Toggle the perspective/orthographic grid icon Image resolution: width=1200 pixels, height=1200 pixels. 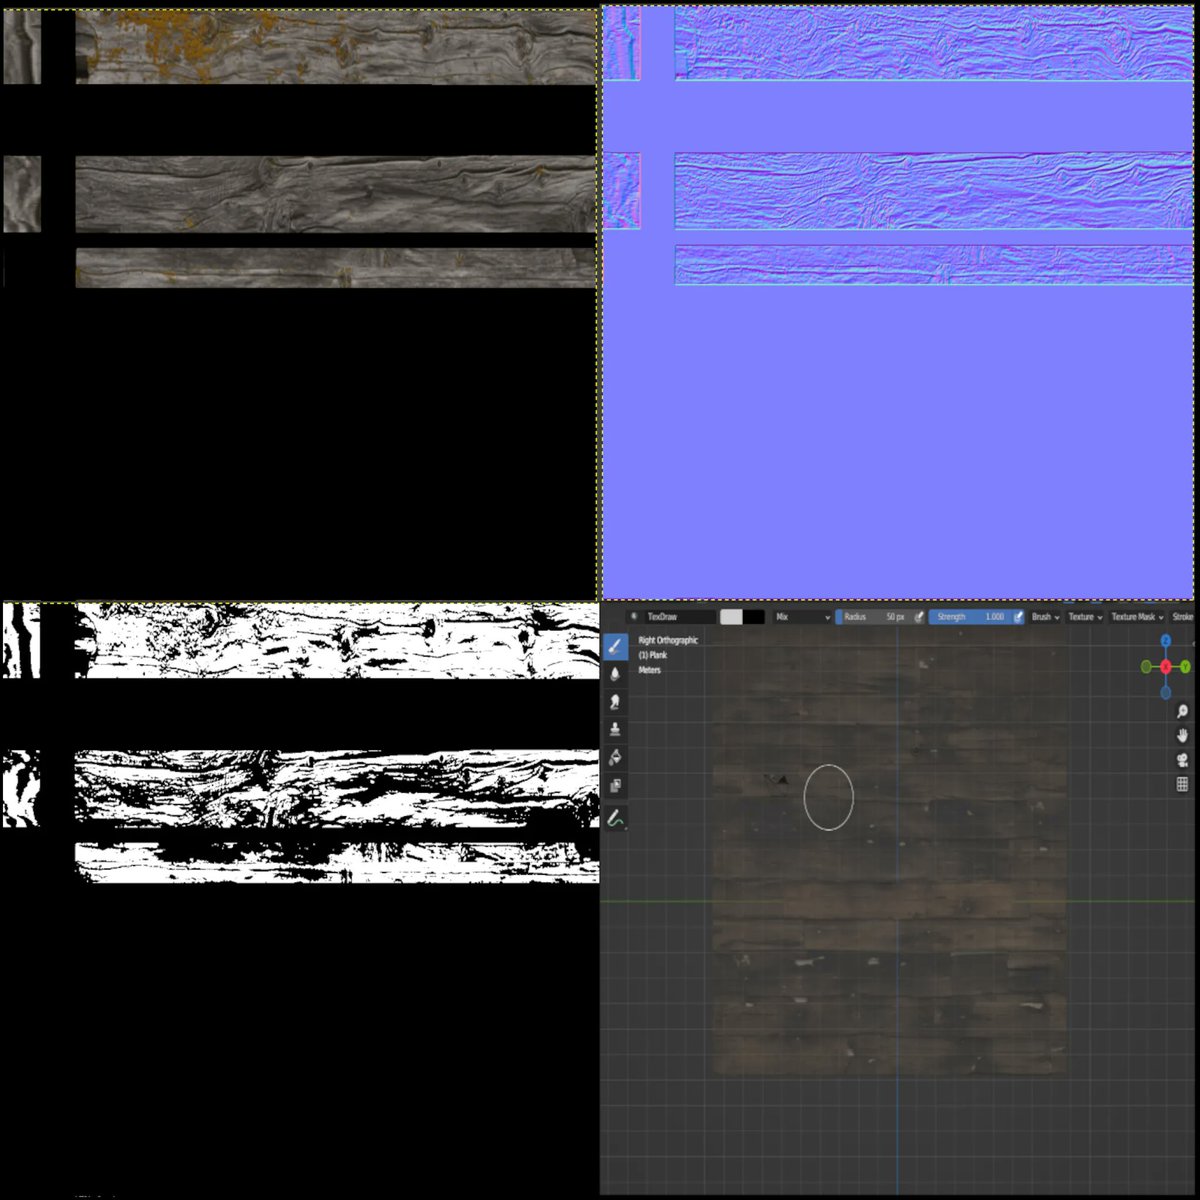click(1182, 784)
